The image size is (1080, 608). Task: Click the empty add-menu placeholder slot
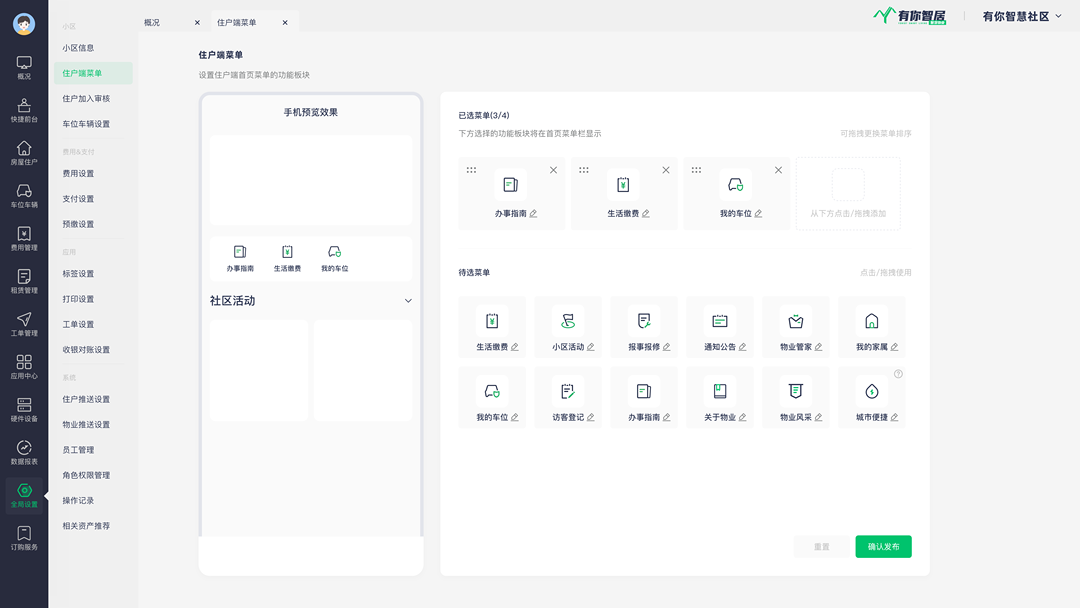point(848,193)
